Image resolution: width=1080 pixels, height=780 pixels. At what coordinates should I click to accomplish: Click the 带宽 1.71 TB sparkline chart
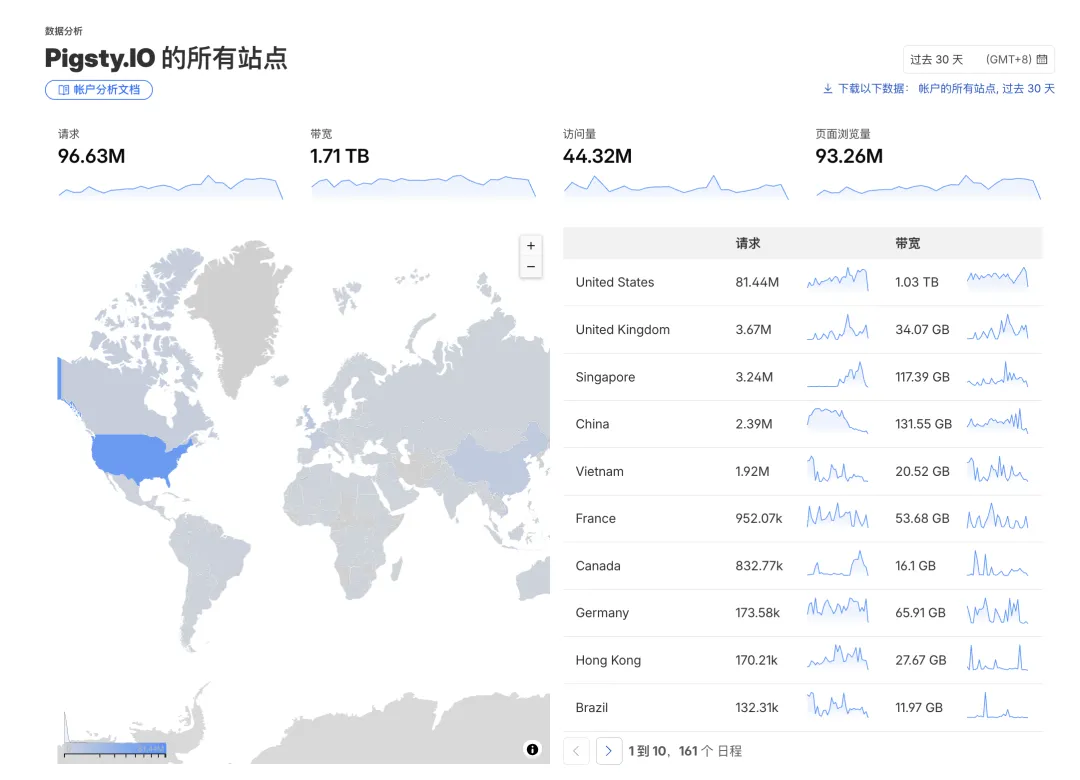pyautogui.click(x=423, y=187)
